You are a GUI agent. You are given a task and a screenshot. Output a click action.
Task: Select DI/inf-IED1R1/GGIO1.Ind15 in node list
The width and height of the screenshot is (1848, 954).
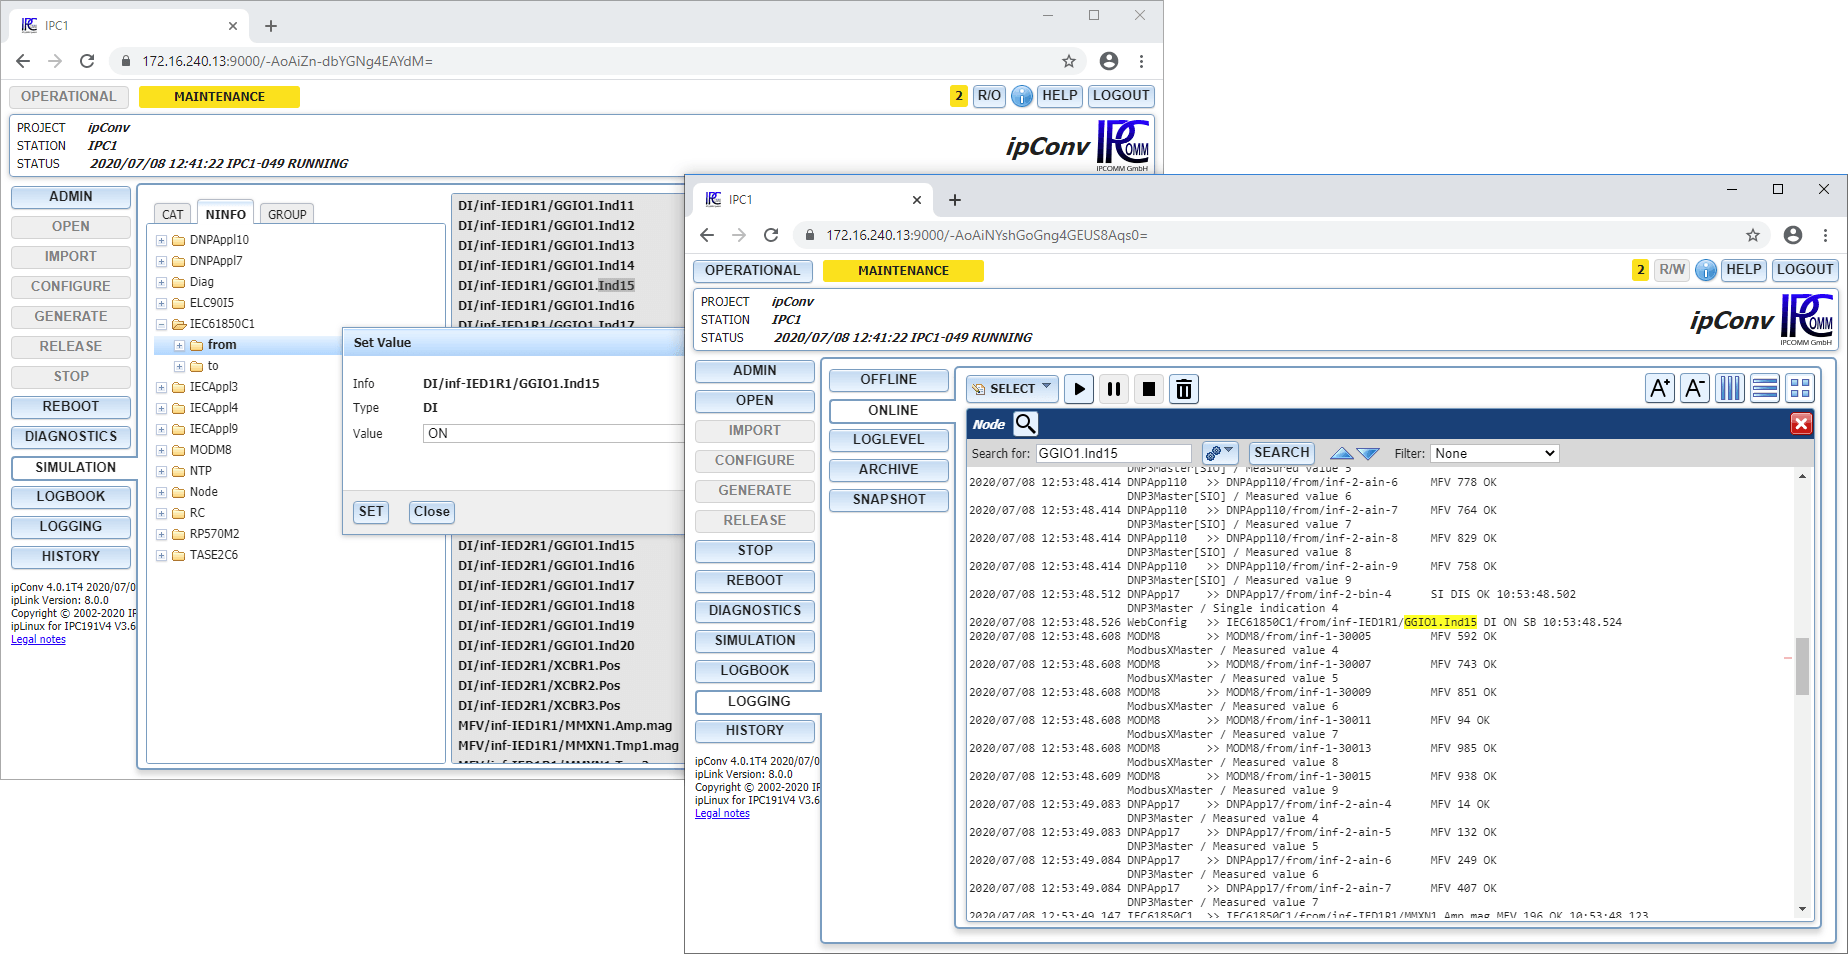(x=546, y=286)
